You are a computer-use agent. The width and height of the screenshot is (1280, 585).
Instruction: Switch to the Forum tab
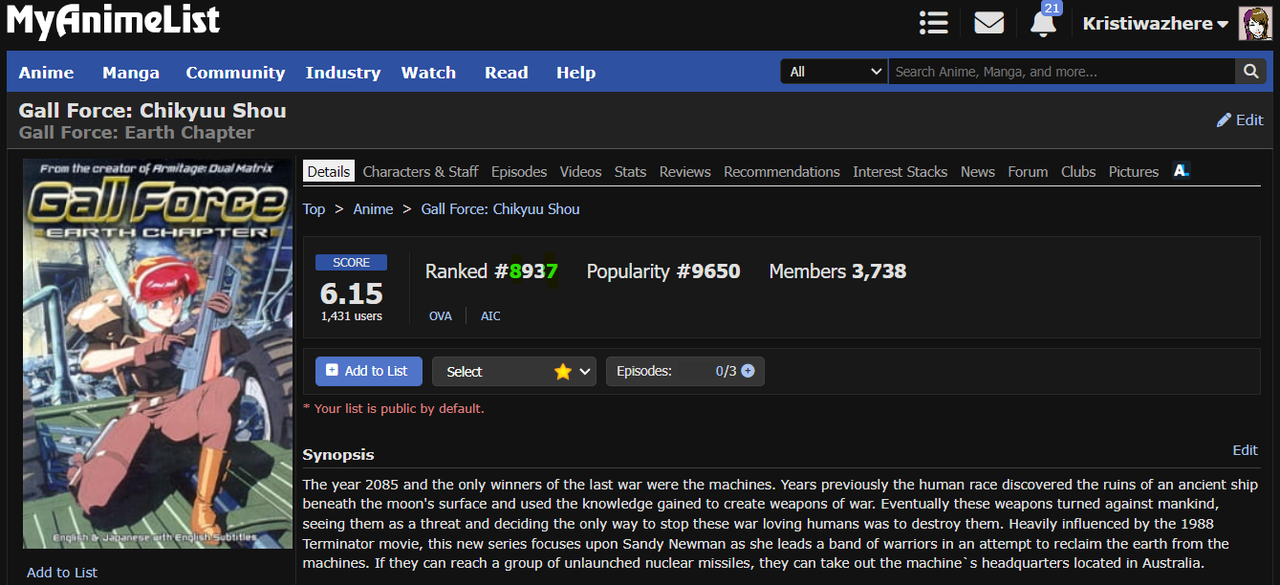pyautogui.click(x=1028, y=171)
